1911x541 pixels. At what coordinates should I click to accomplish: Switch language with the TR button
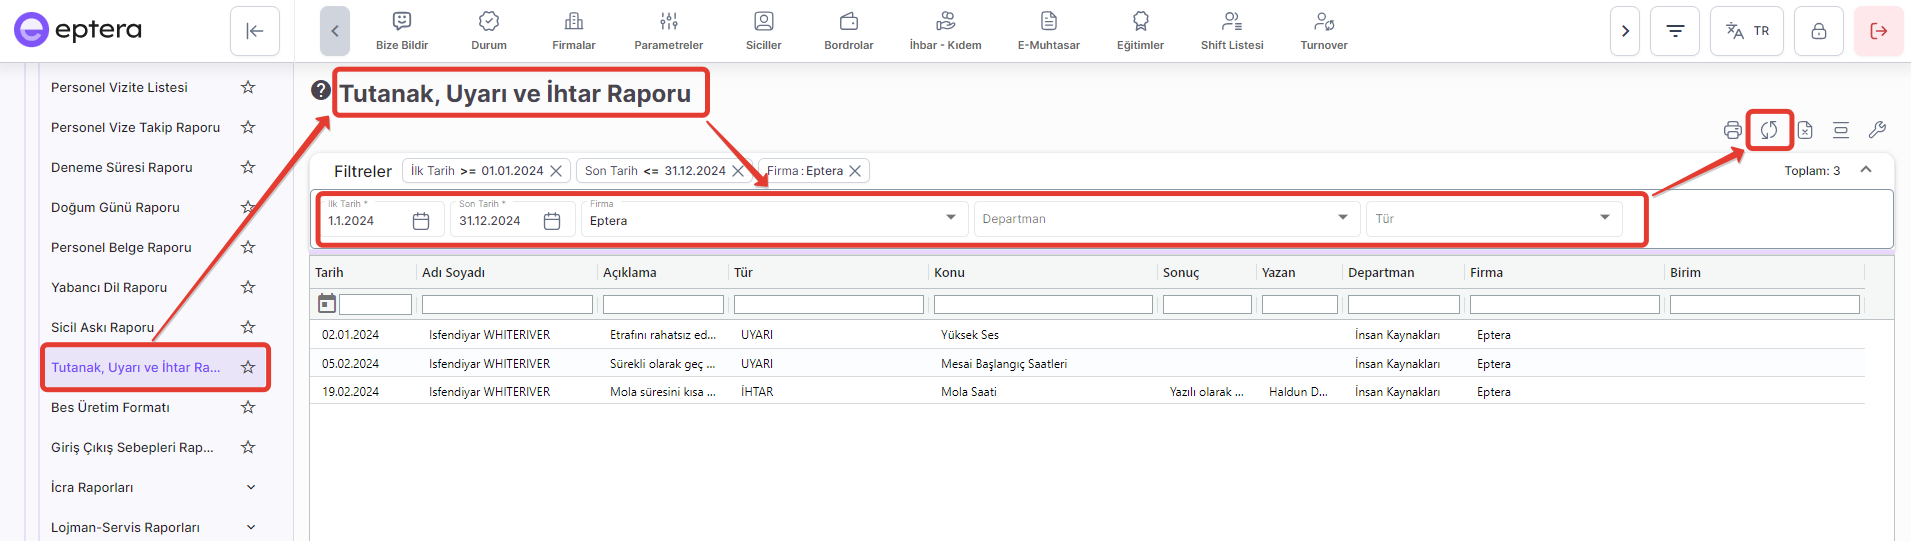click(1747, 31)
